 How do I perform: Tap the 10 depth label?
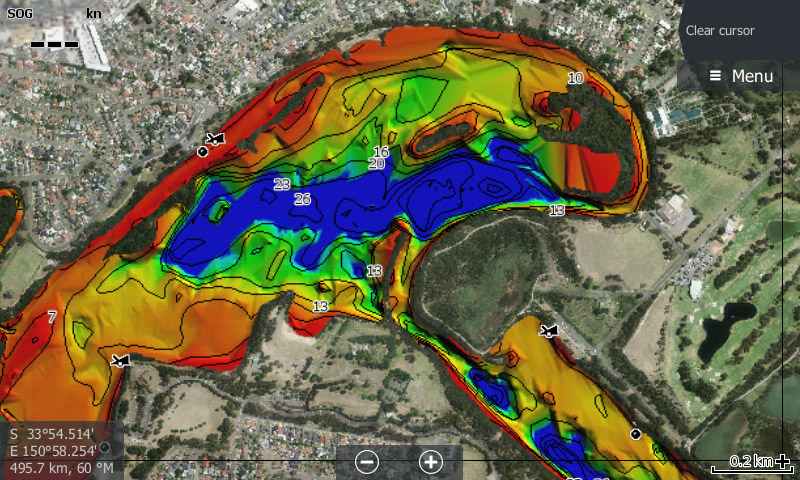pos(576,78)
